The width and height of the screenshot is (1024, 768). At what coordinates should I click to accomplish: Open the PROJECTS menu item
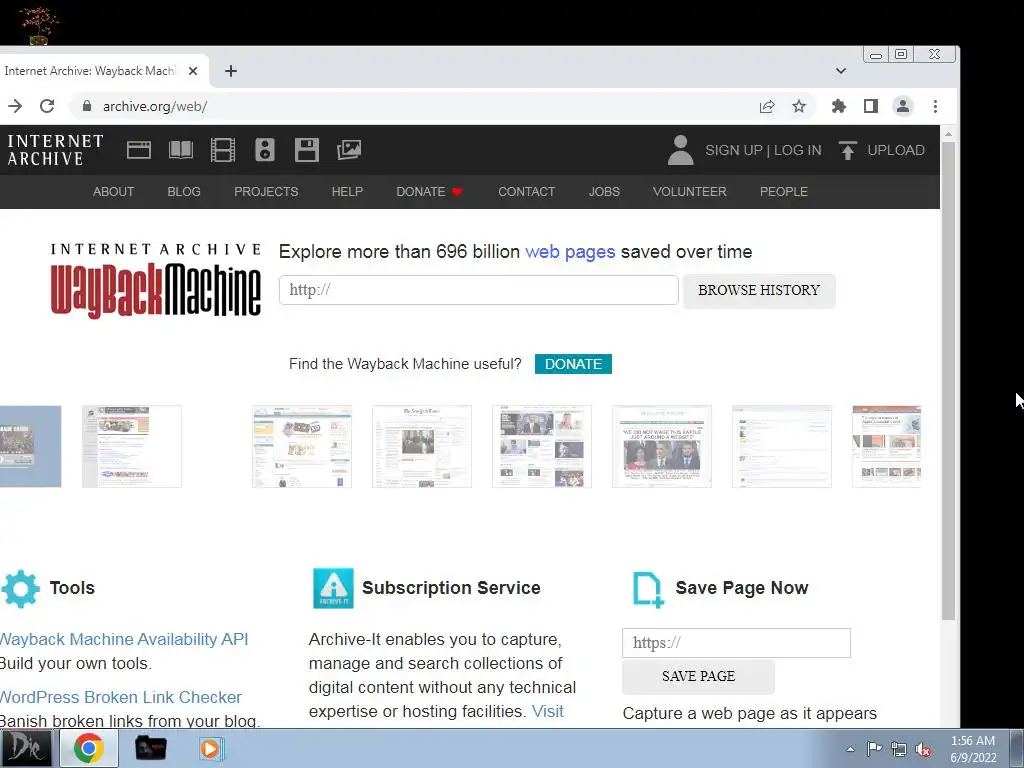[266, 191]
